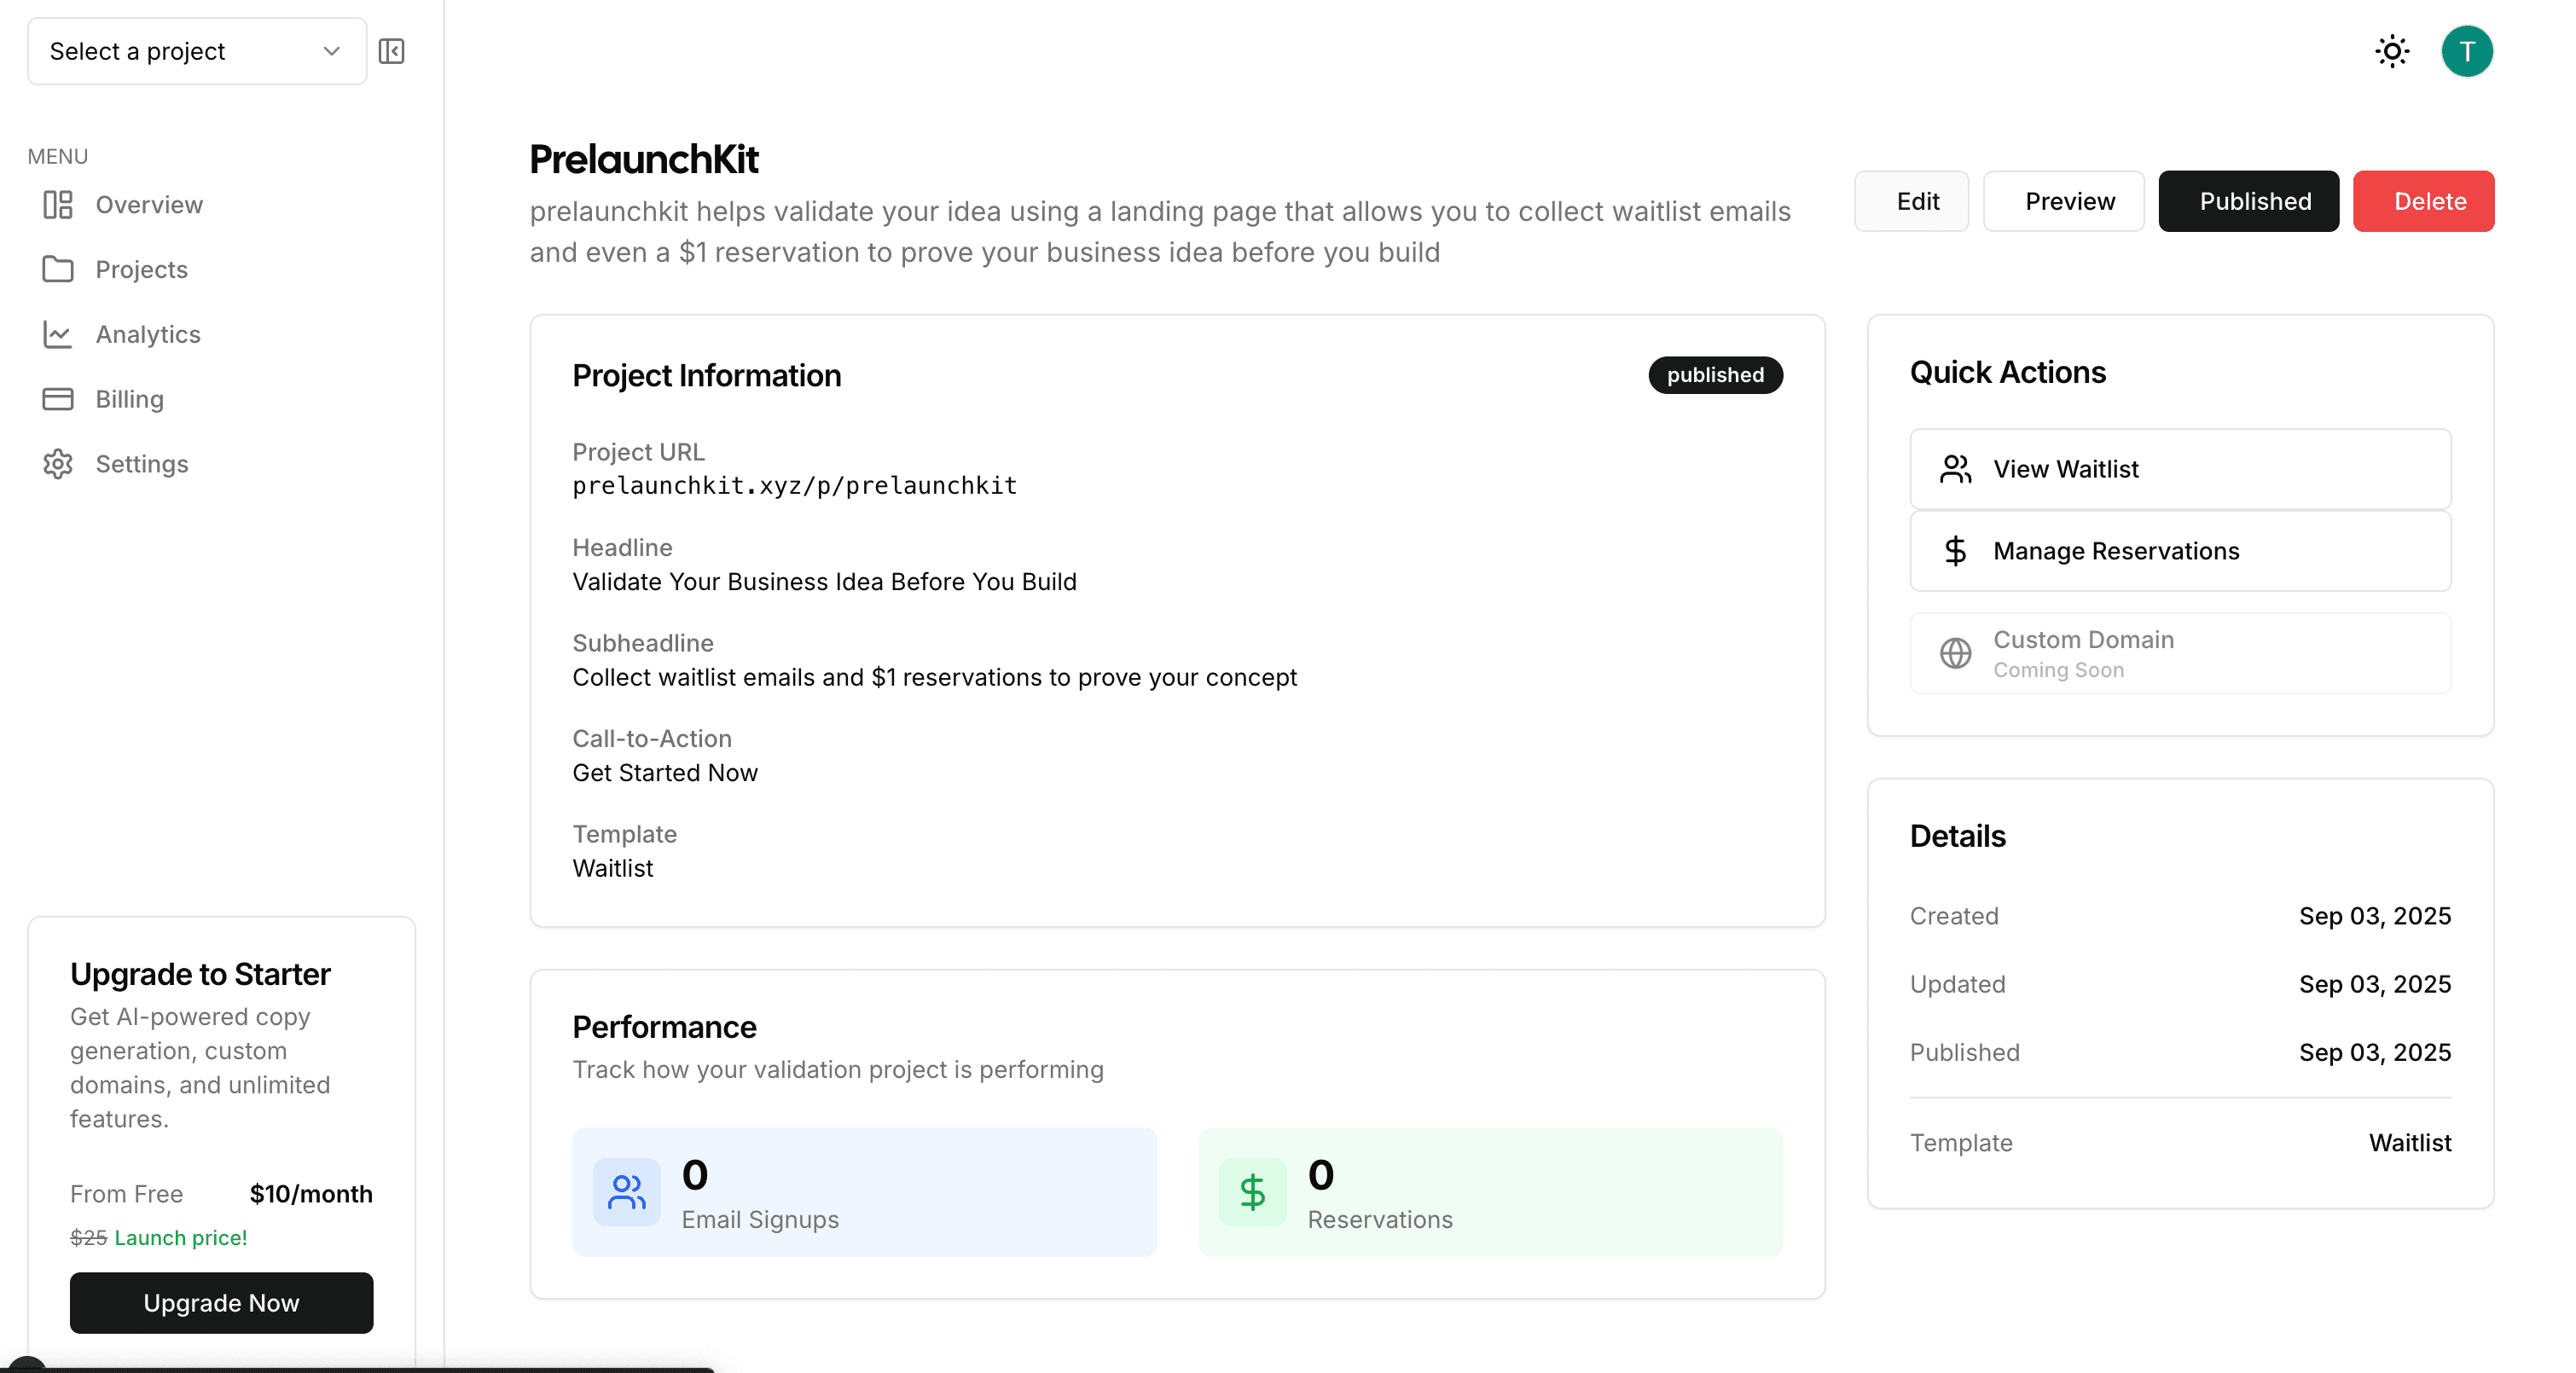Open the T account avatar menu
The width and height of the screenshot is (2576, 1373).
pyautogui.click(x=2468, y=51)
